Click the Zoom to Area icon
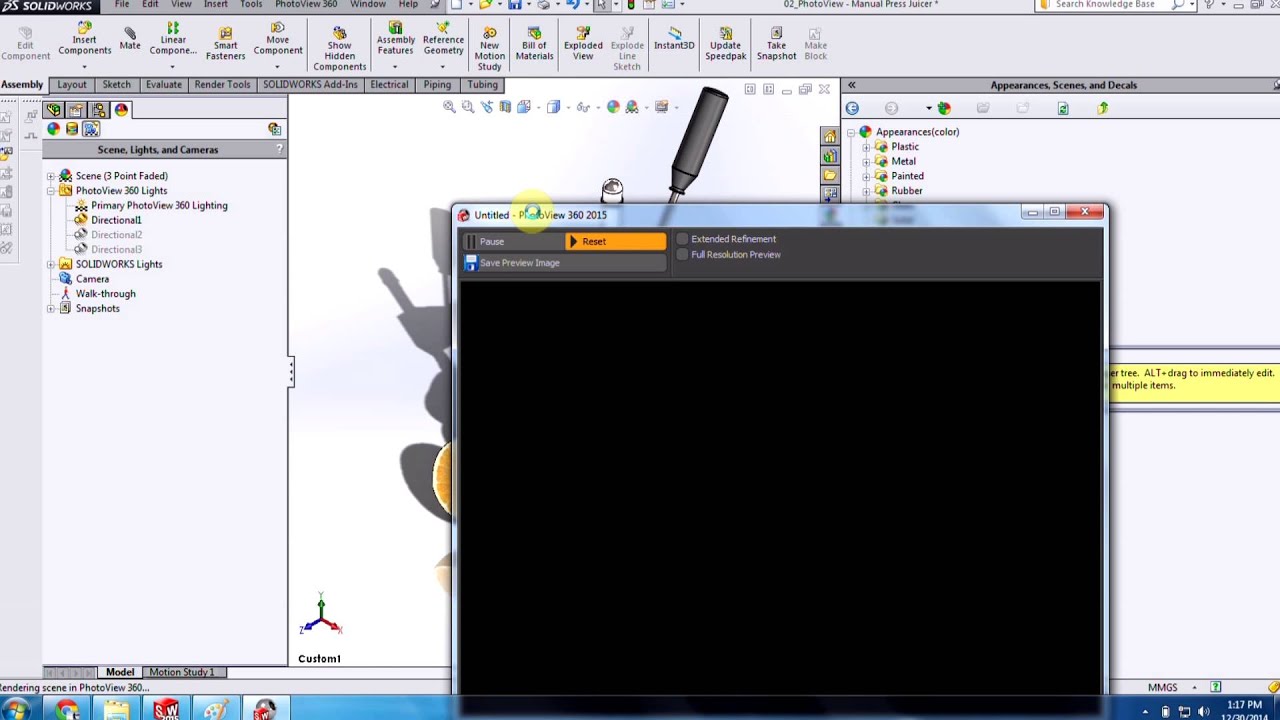Image resolution: width=1280 pixels, height=720 pixels. click(468, 107)
